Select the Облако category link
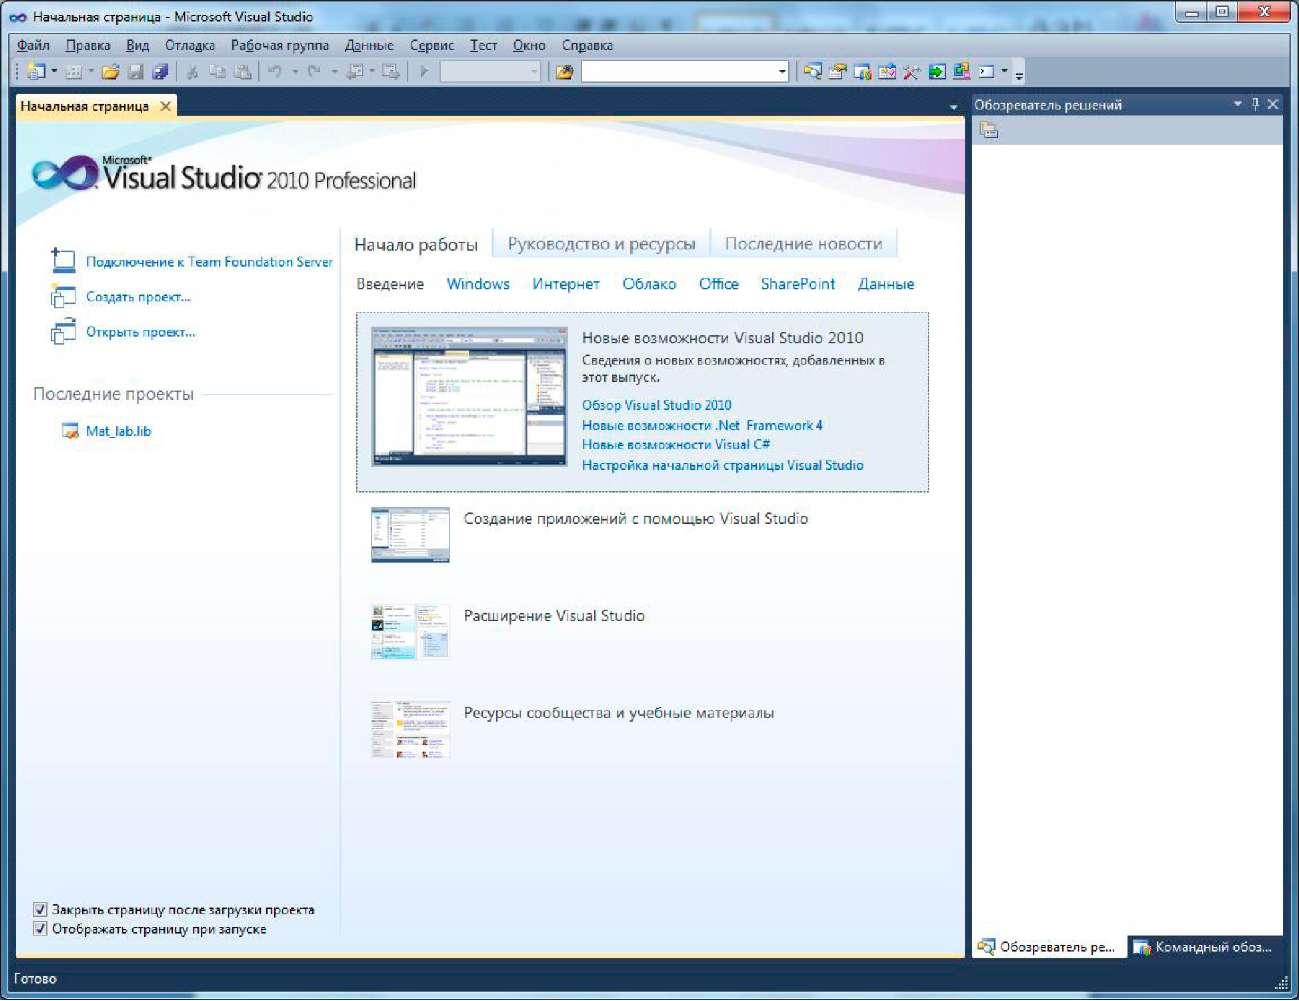This screenshot has height=1001, width=1299. (x=649, y=284)
